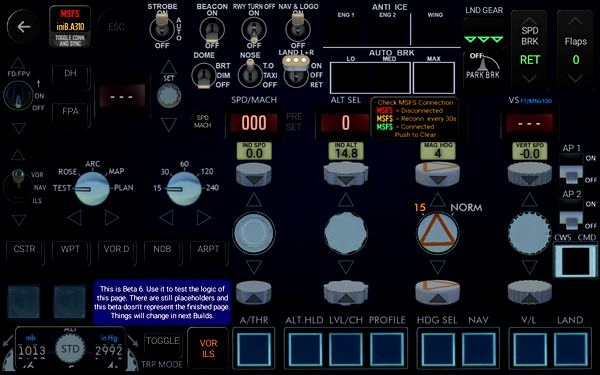Turn the range selector knob
The image size is (600, 375).
click(184, 188)
